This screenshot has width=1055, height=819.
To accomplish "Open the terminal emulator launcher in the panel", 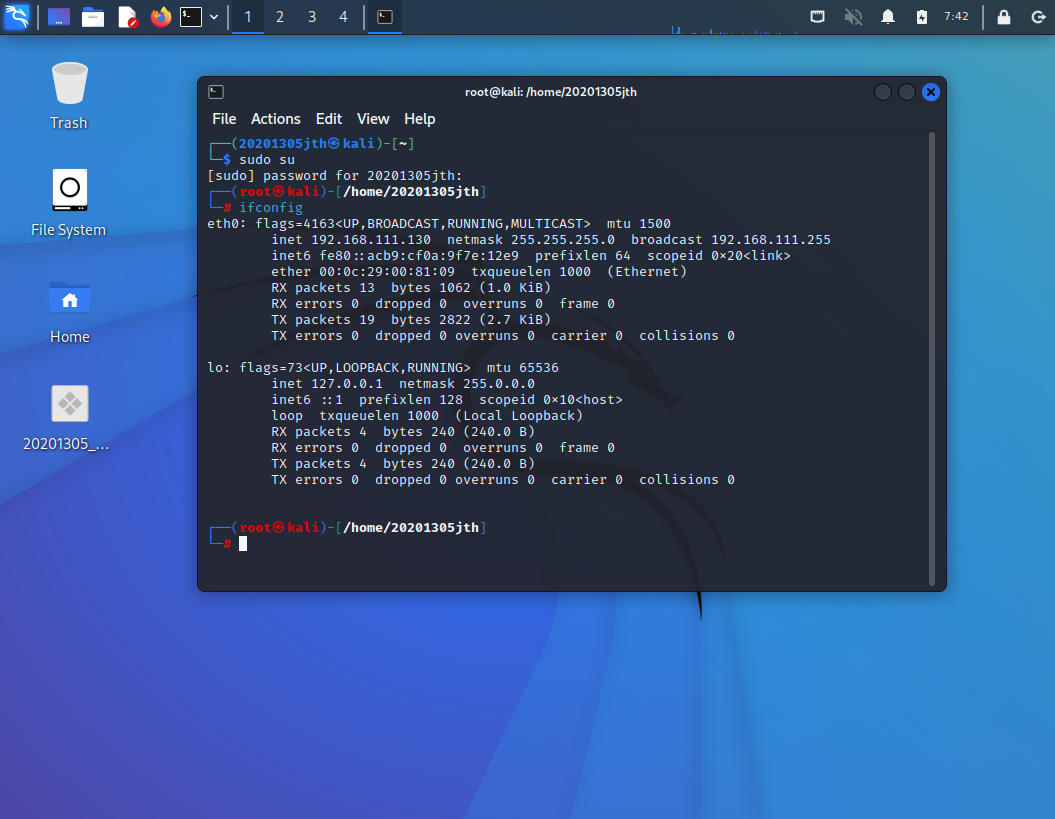I will coord(191,17).
